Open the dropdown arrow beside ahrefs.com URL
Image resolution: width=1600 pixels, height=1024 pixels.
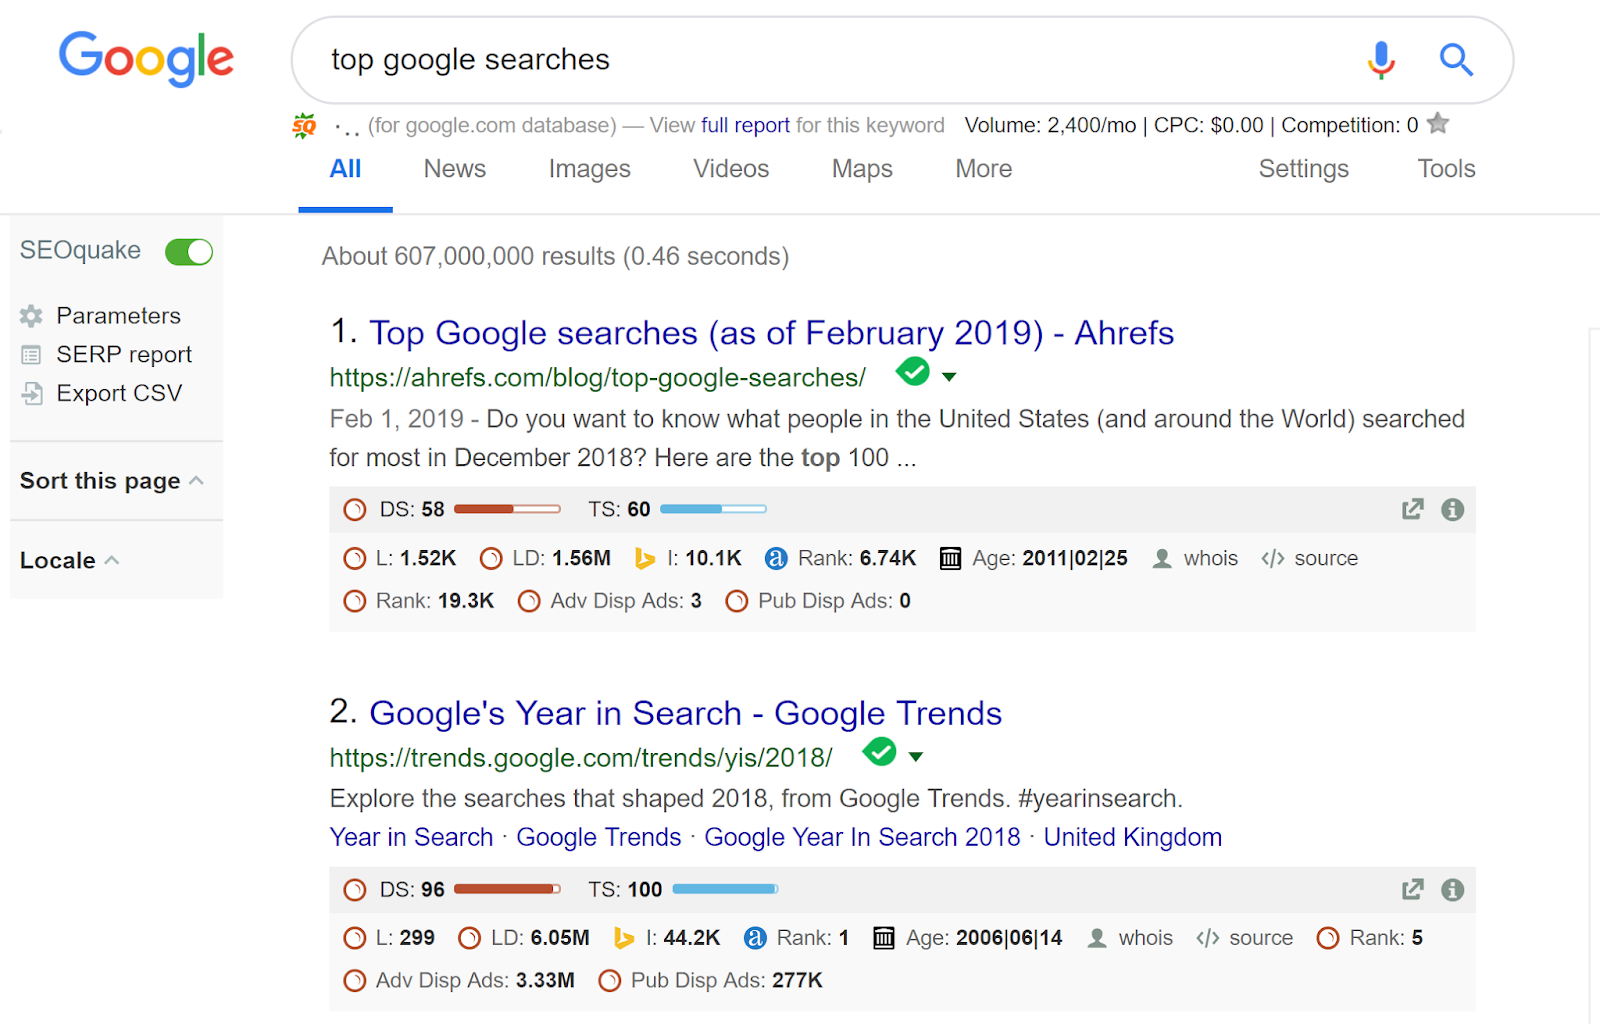[x=949, y=377]
